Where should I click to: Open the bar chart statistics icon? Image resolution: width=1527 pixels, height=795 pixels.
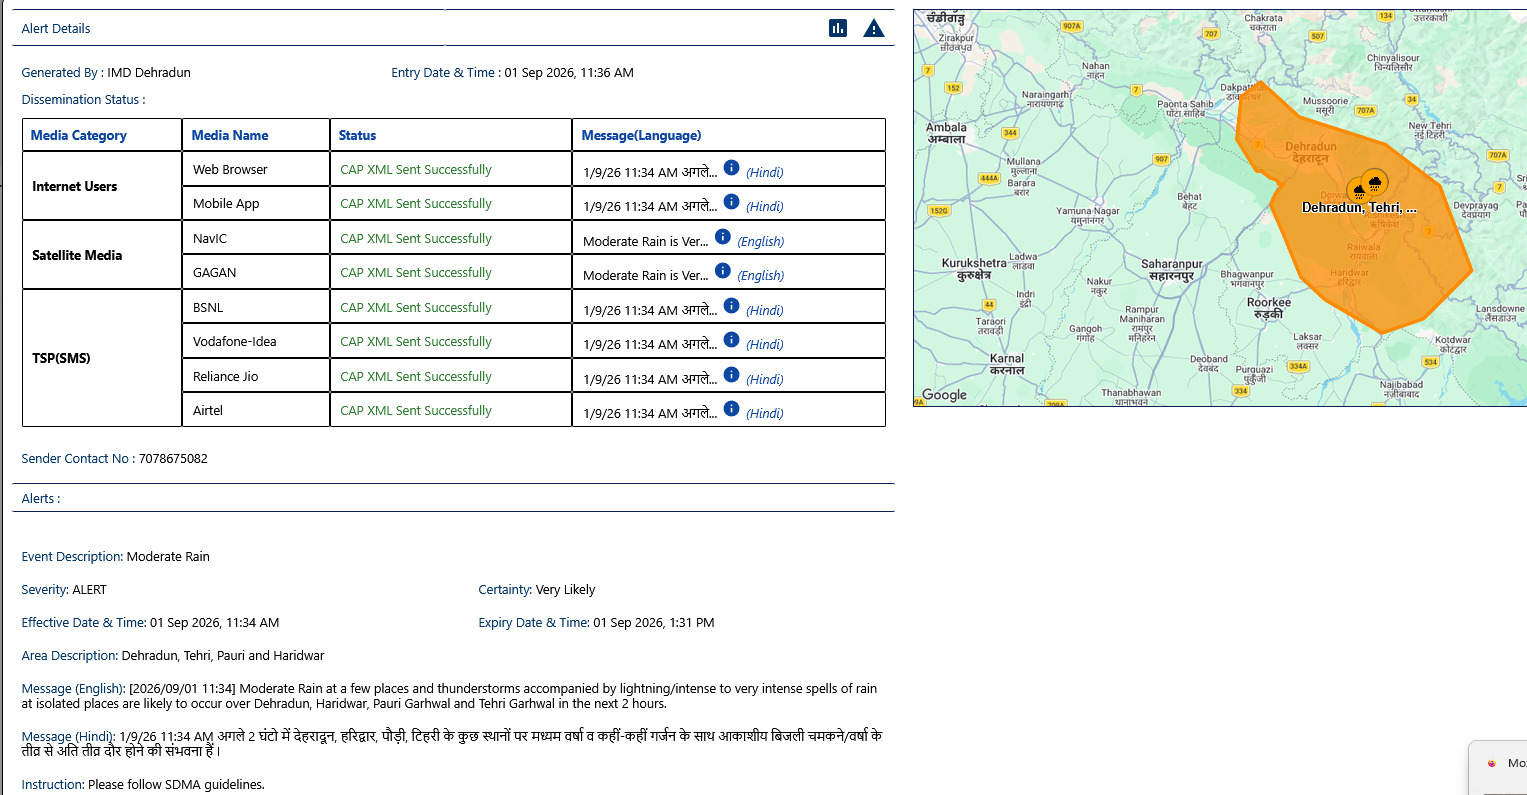coord(838,28)
